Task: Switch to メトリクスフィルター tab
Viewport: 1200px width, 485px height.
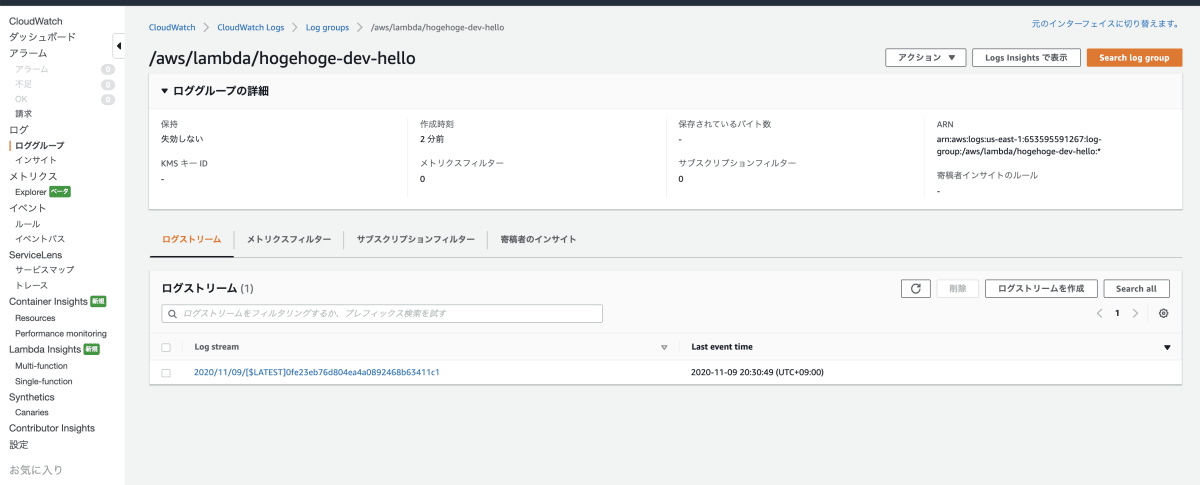Action: point(288,240)
